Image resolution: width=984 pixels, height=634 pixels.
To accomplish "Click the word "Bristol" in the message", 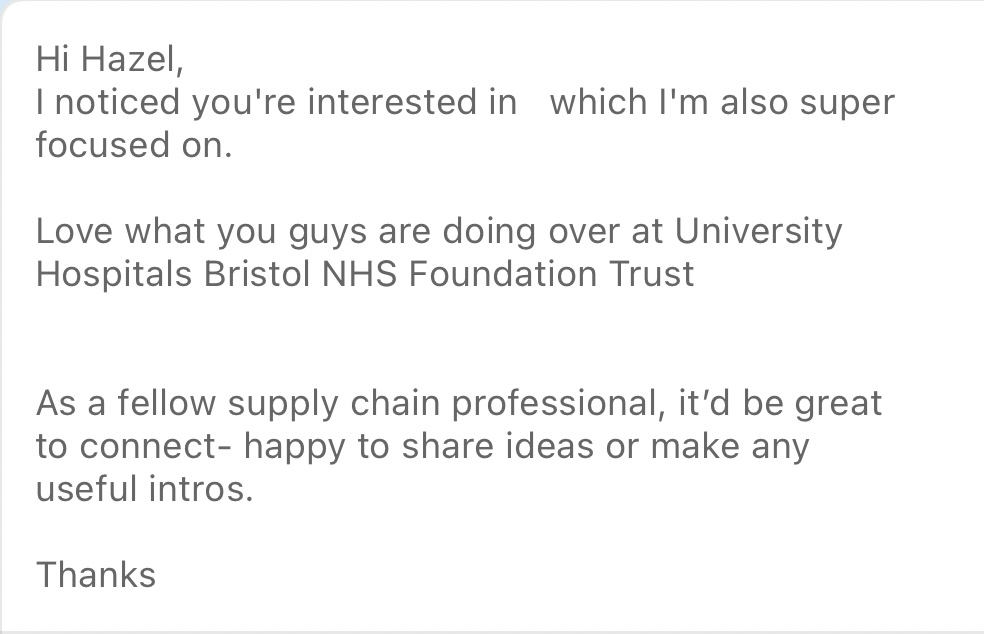I will (x=257, y=274).
